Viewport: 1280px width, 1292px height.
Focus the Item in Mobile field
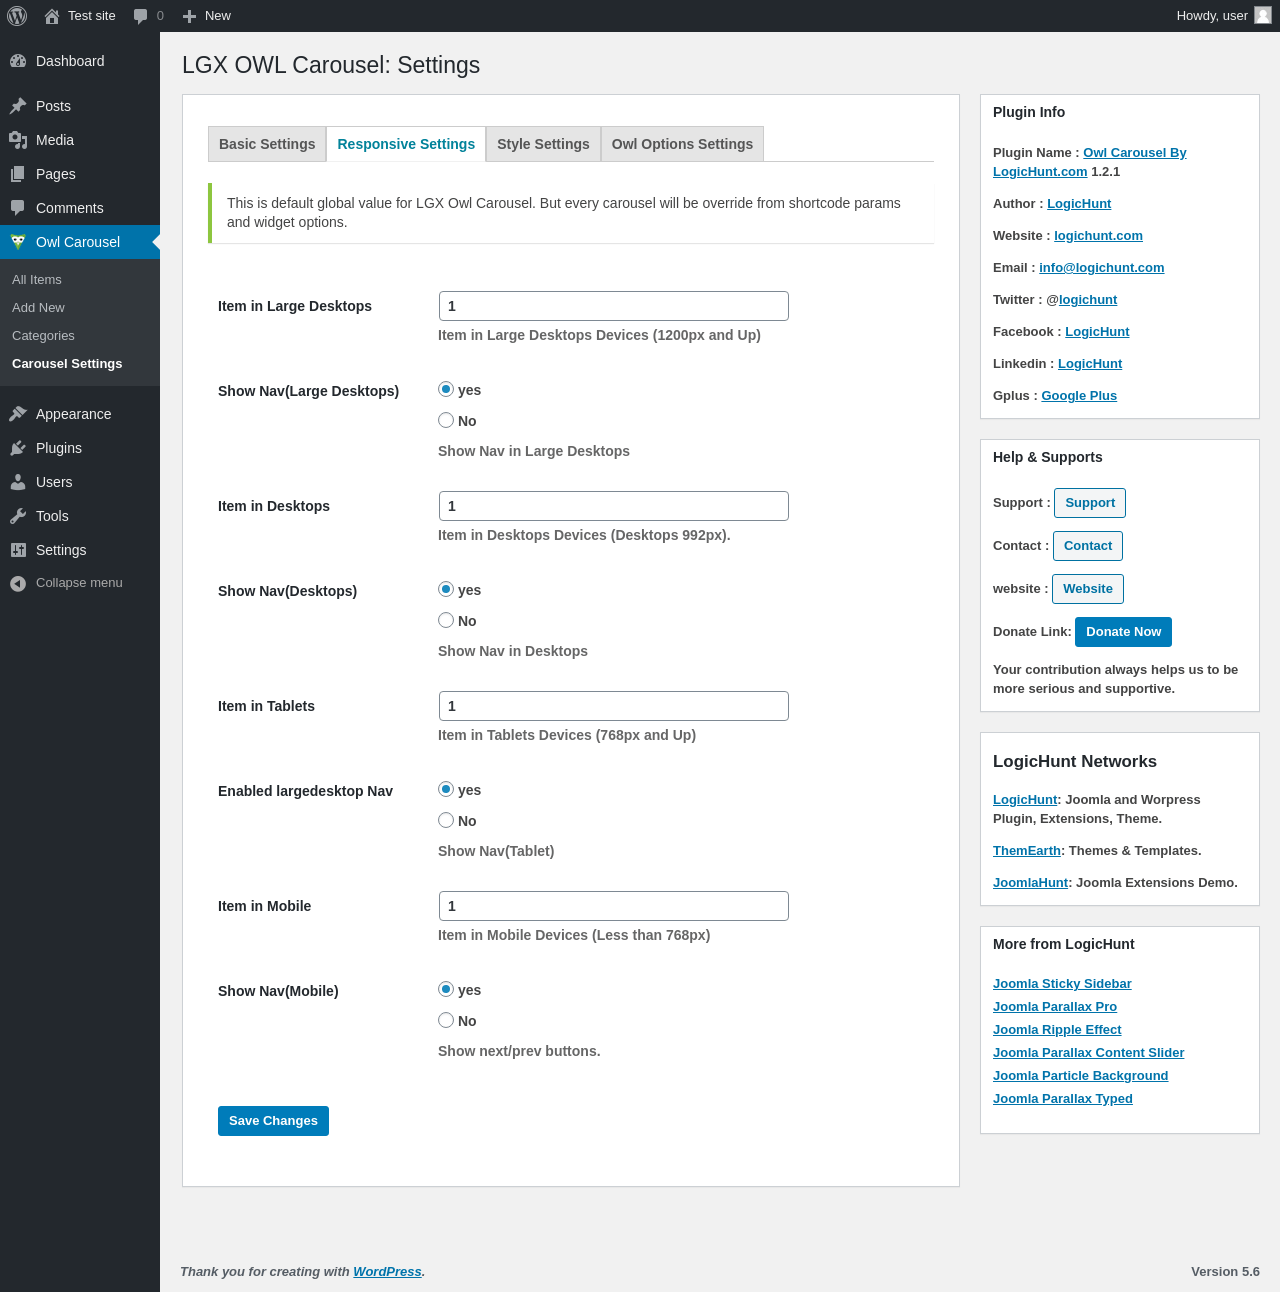point(614,906)
